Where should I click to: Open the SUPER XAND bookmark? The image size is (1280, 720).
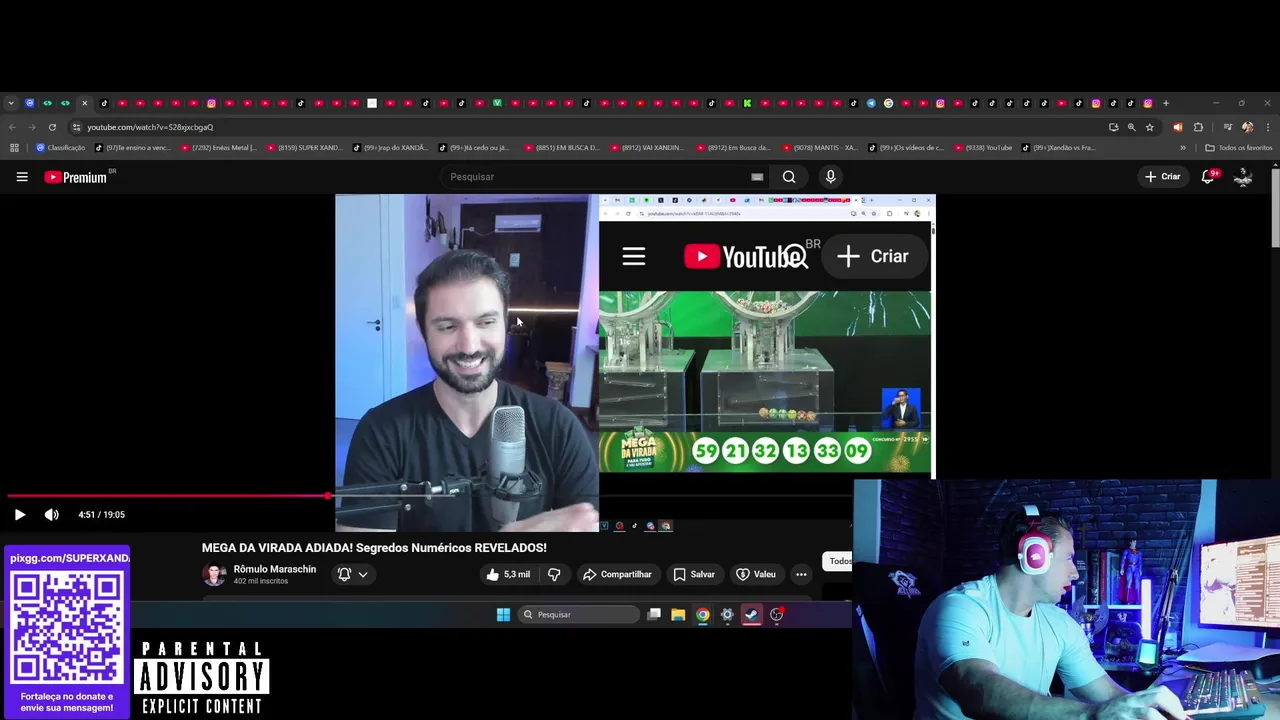[x=305, y=148]
